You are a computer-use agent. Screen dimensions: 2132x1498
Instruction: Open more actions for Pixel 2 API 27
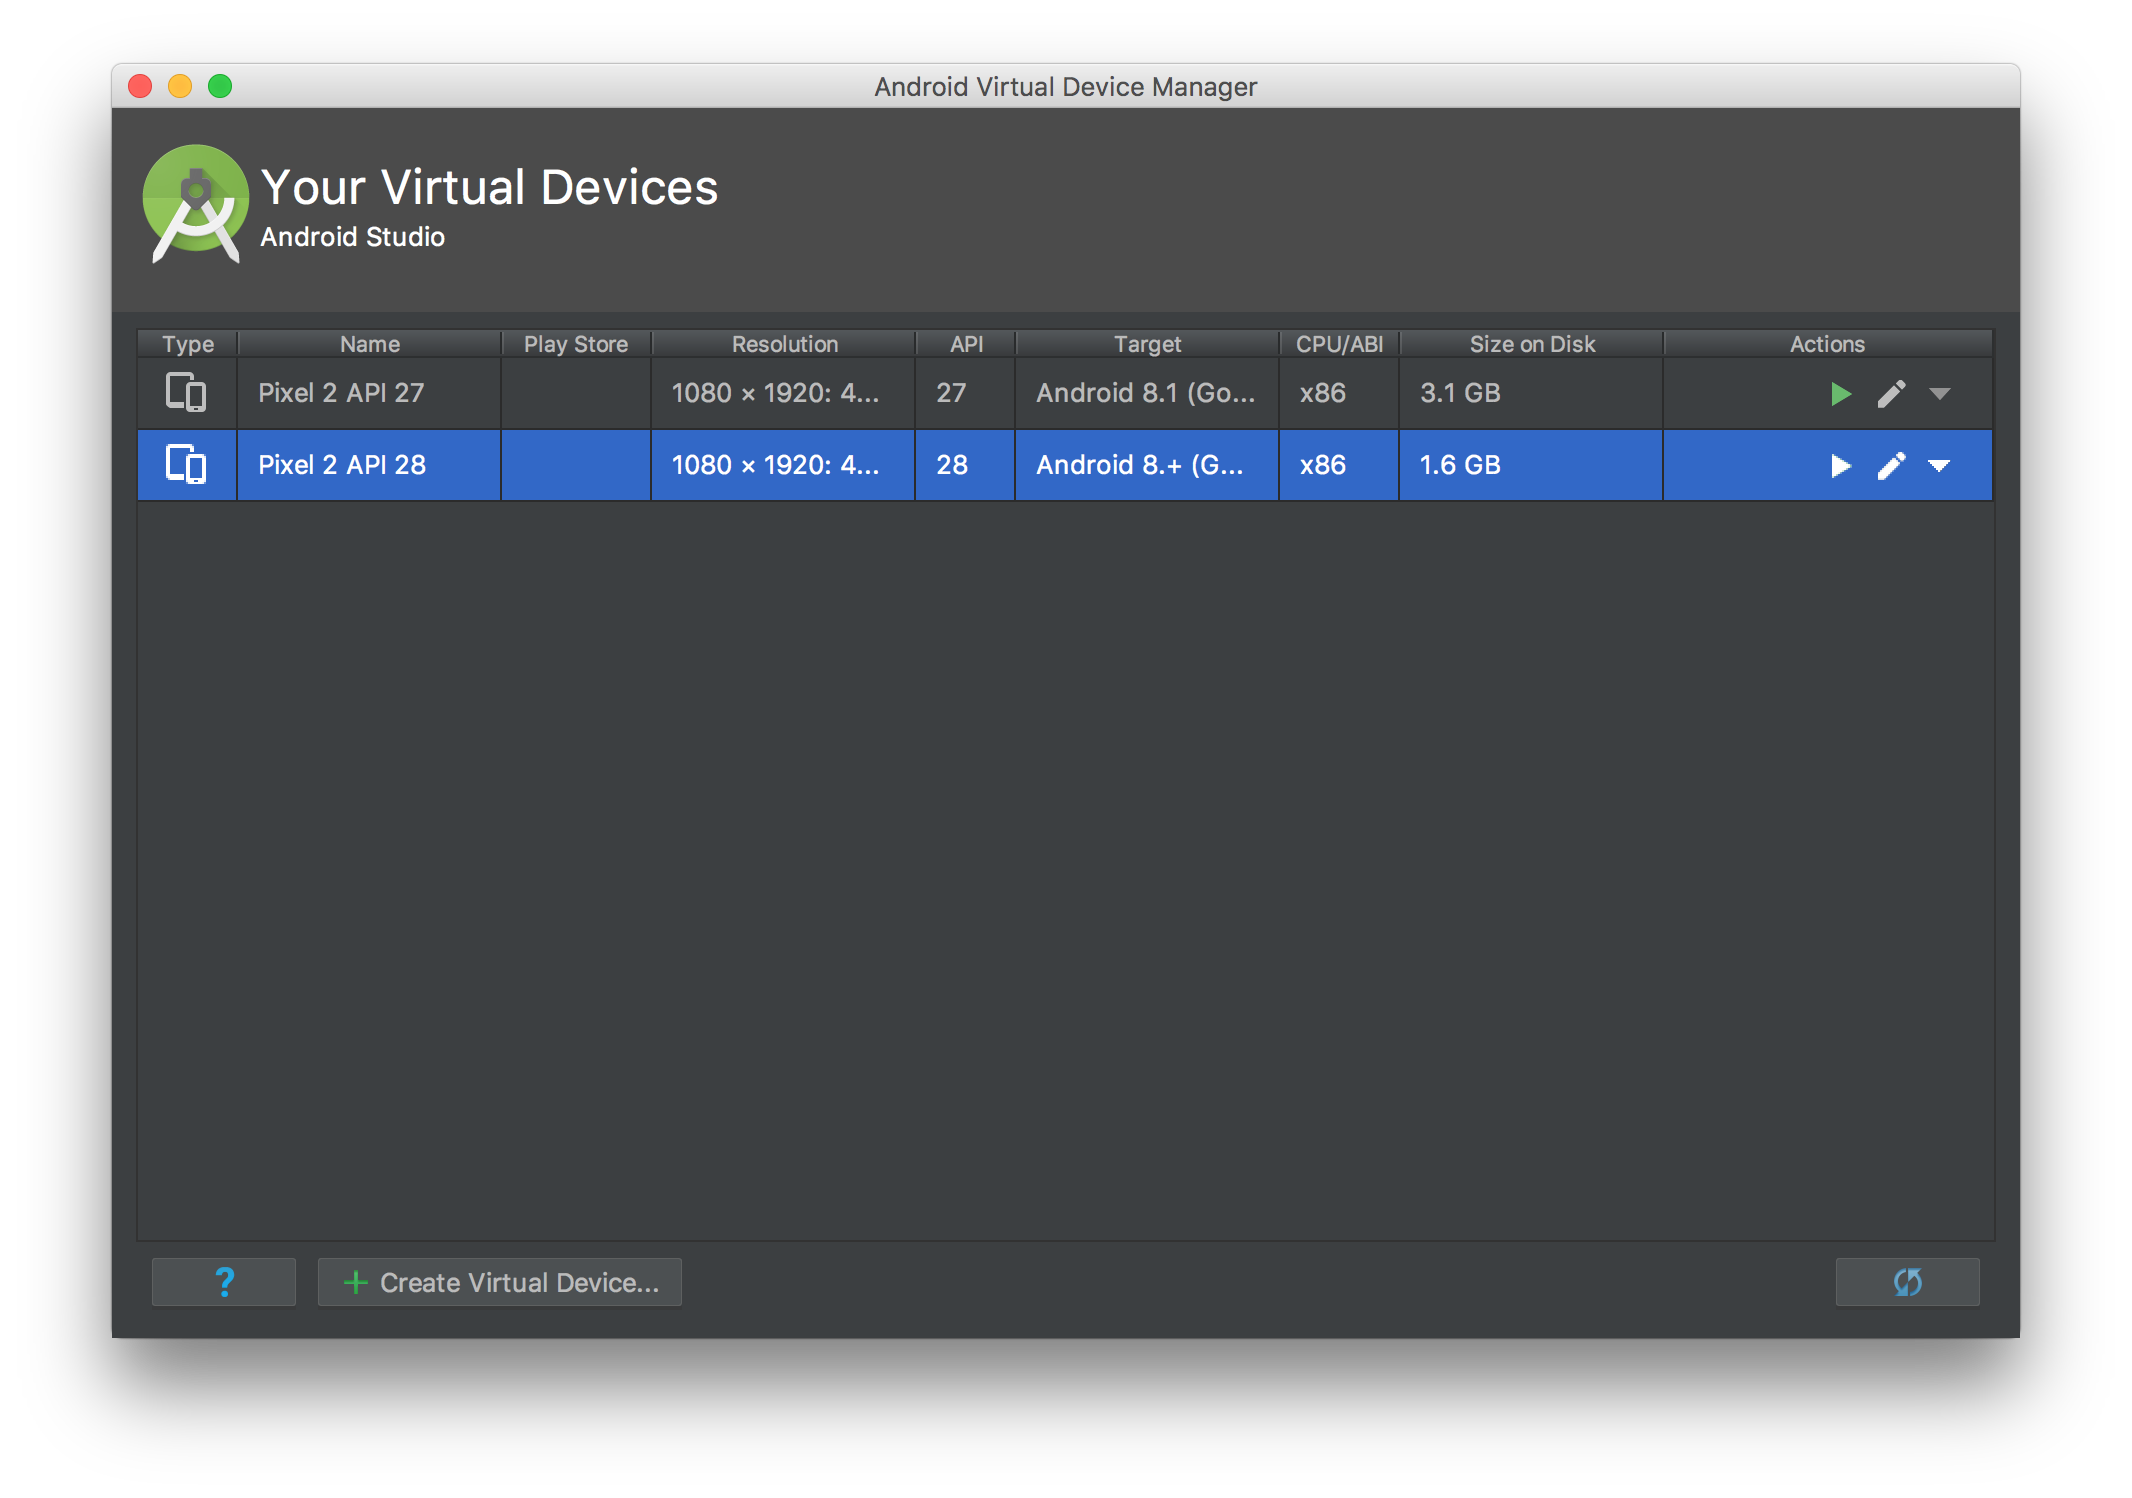(1941, 395)
